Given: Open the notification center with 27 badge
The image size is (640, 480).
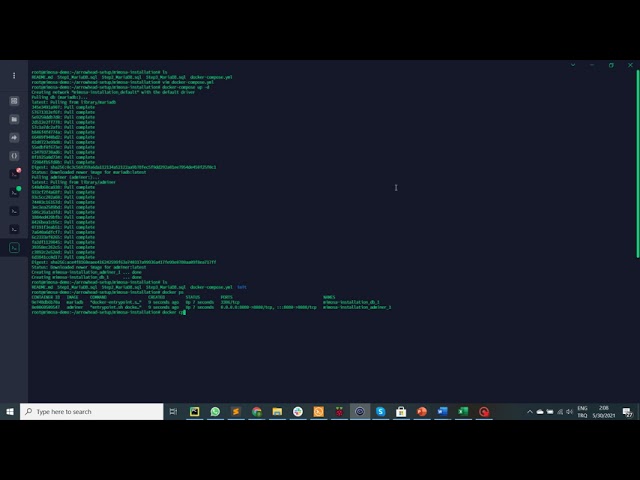Looking at the screenshot, I should tap(627, 412).
